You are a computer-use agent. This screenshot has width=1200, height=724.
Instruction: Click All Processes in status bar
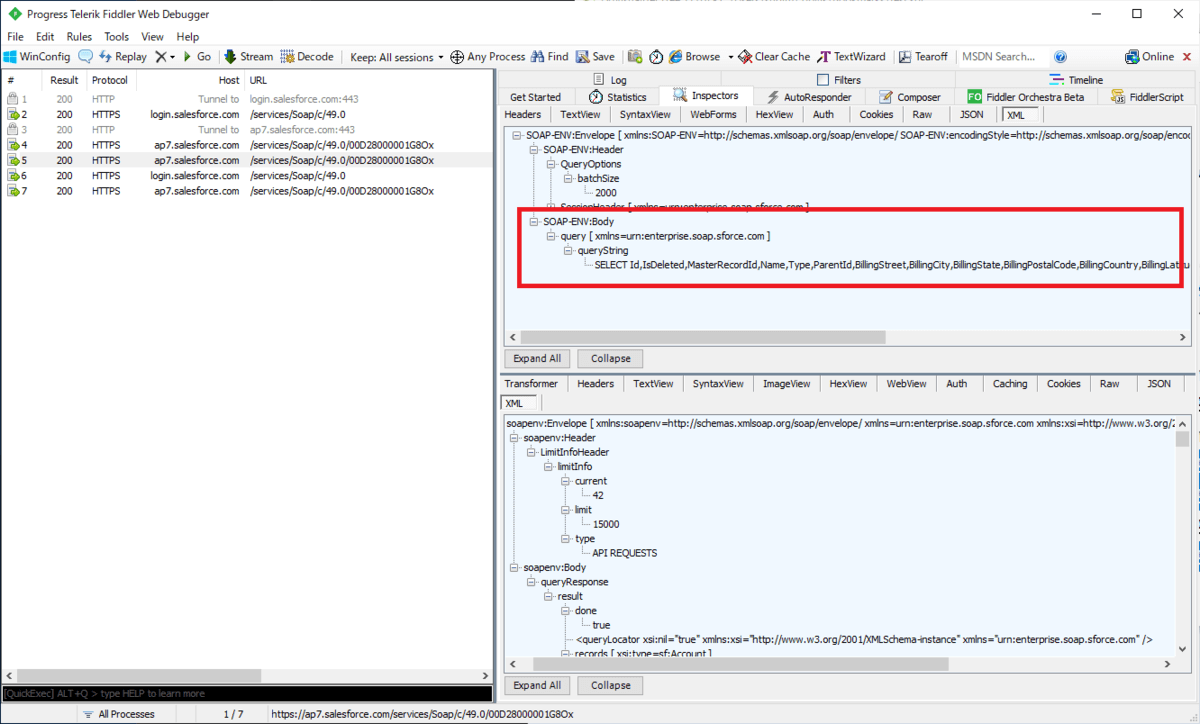click(118, 714)
